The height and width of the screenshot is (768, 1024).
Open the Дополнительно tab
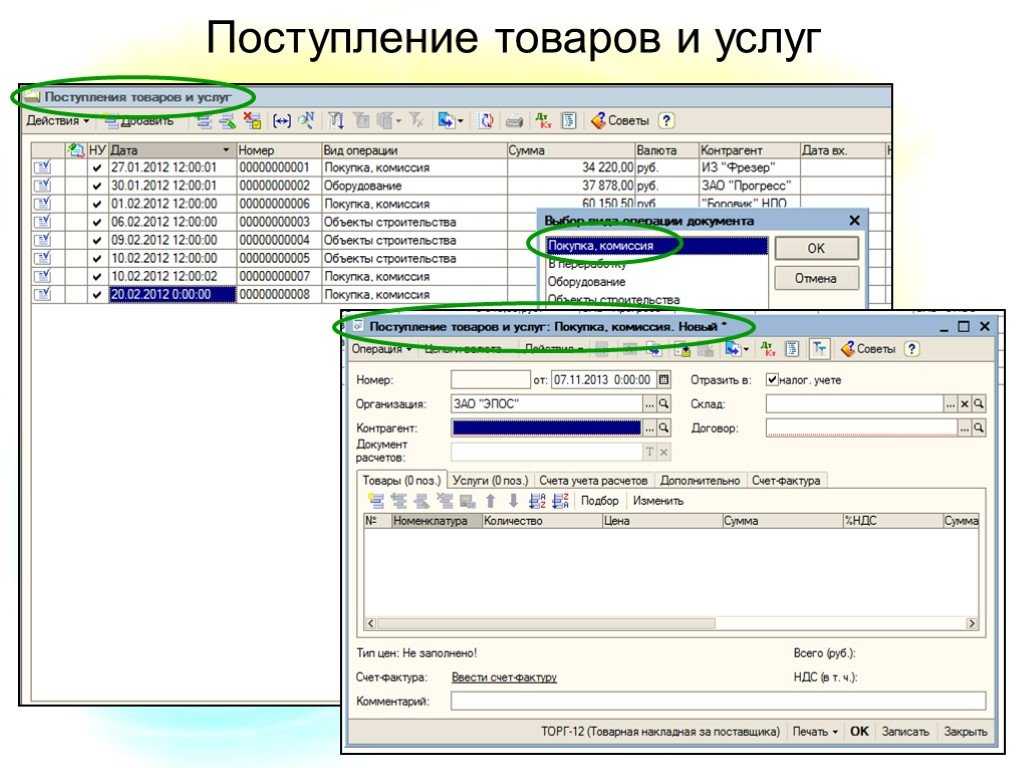pos(699,481)
